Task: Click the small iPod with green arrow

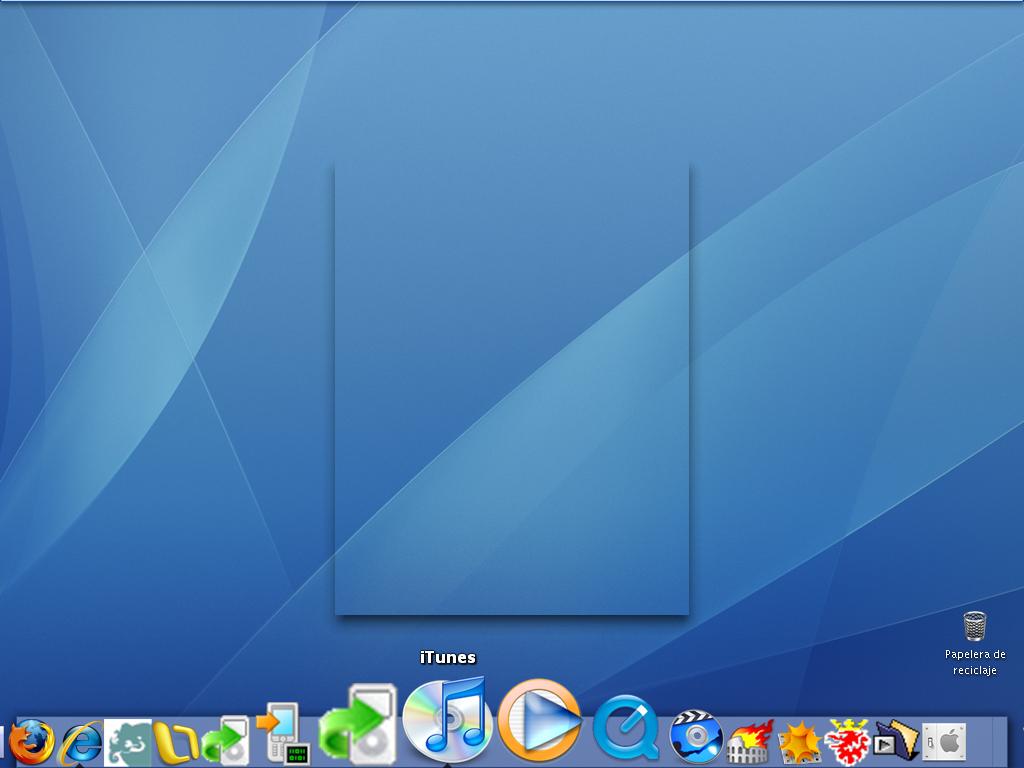Action: pos(225,741)
